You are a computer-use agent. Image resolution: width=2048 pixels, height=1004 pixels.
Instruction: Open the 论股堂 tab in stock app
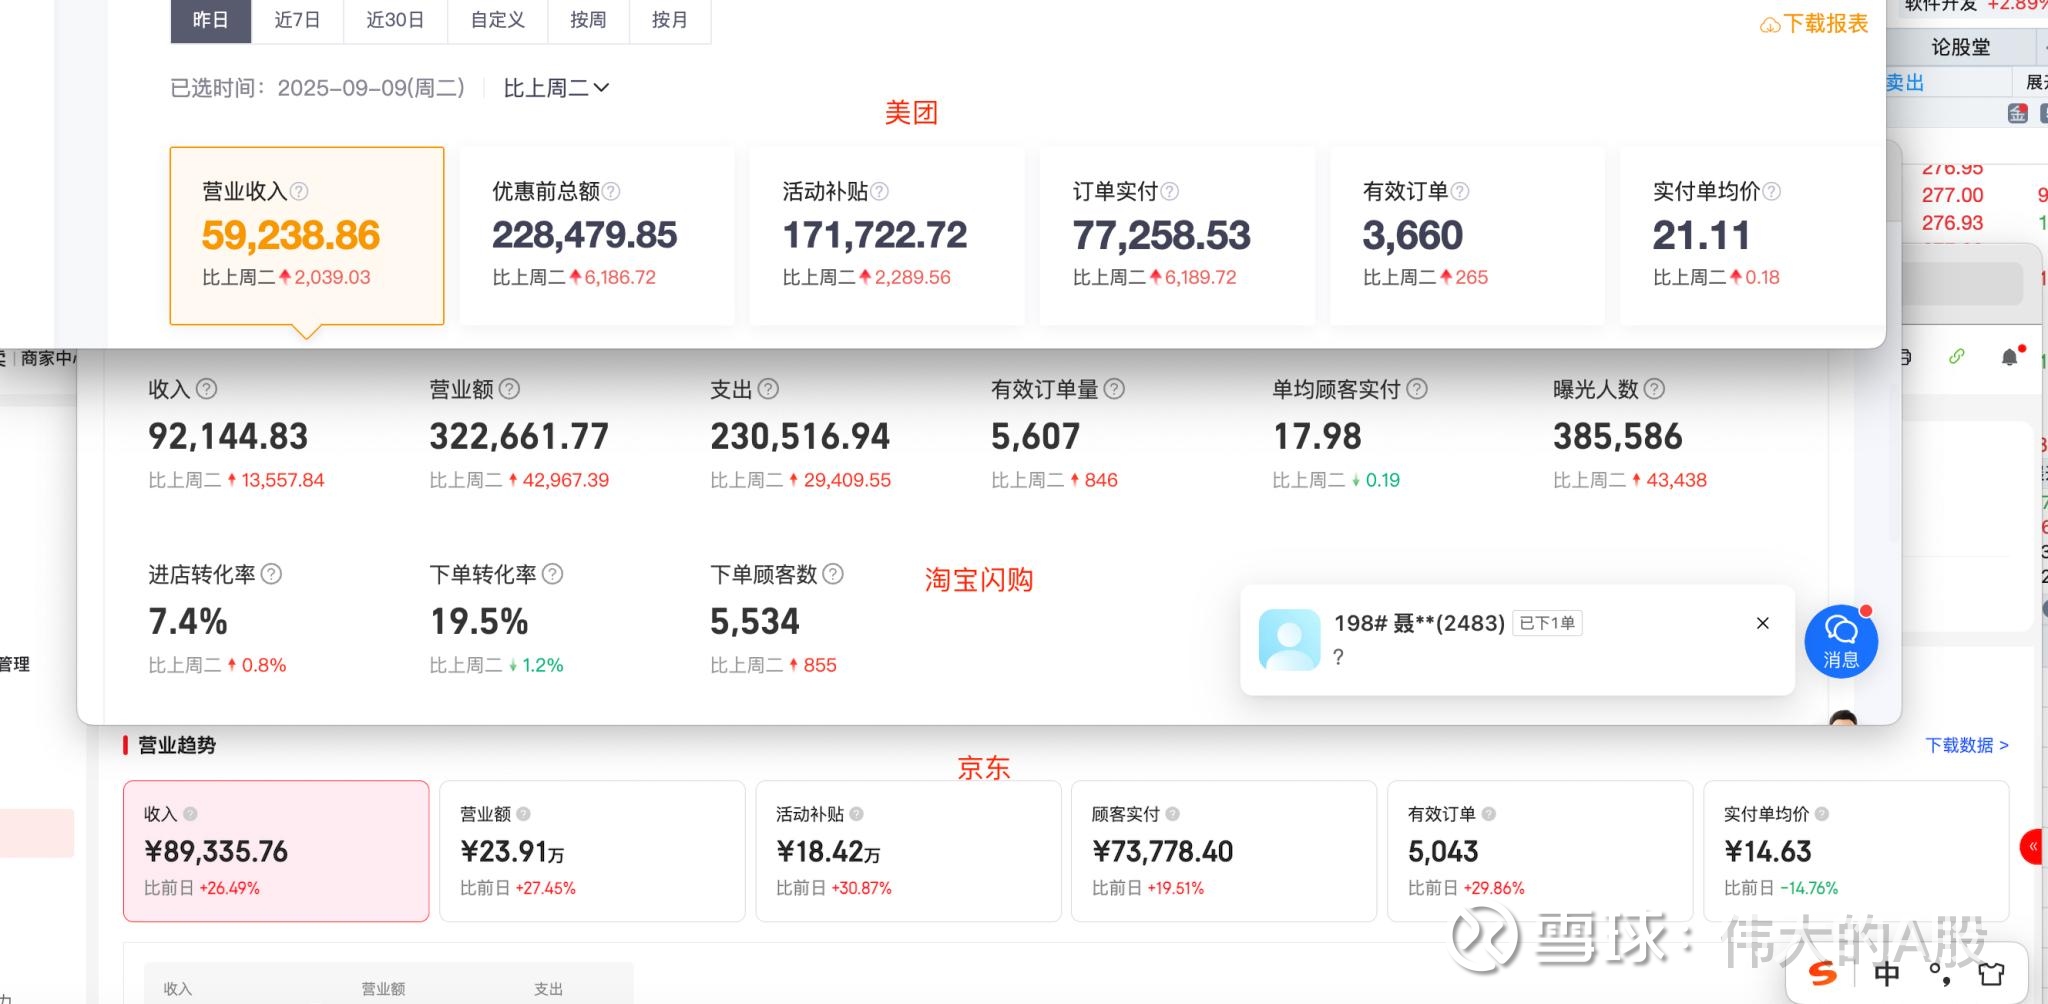(x=1960, y=47)
